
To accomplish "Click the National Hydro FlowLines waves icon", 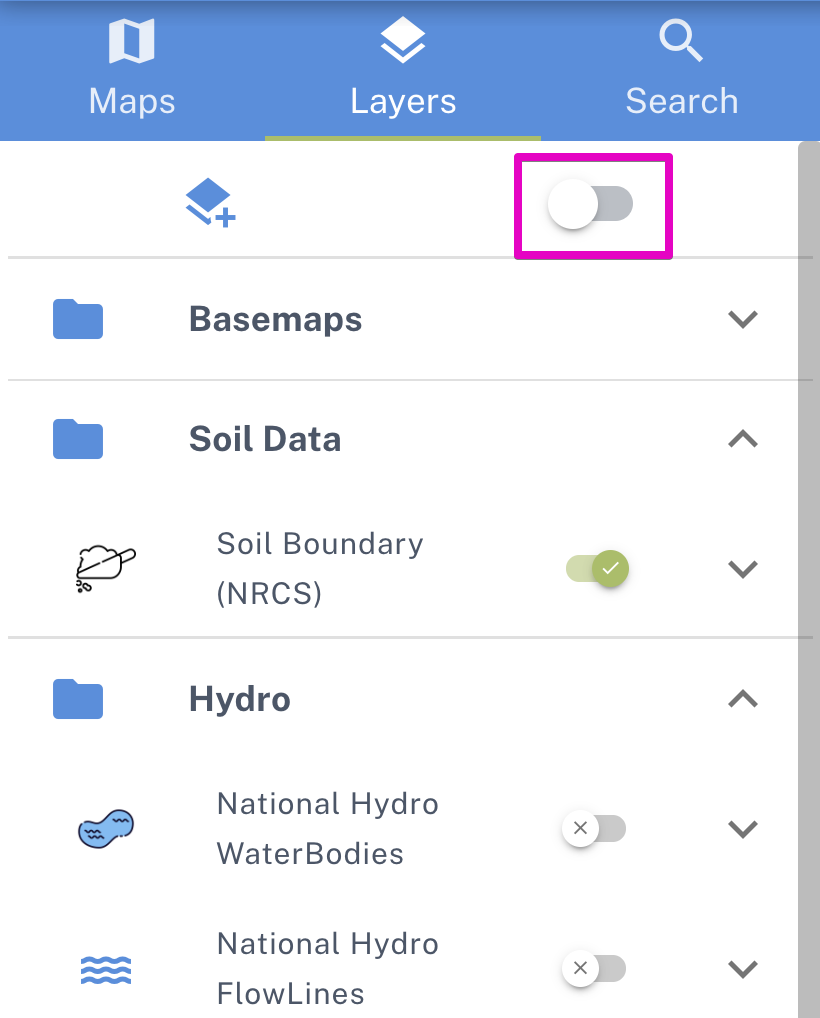I will click(x=105, y=968).
